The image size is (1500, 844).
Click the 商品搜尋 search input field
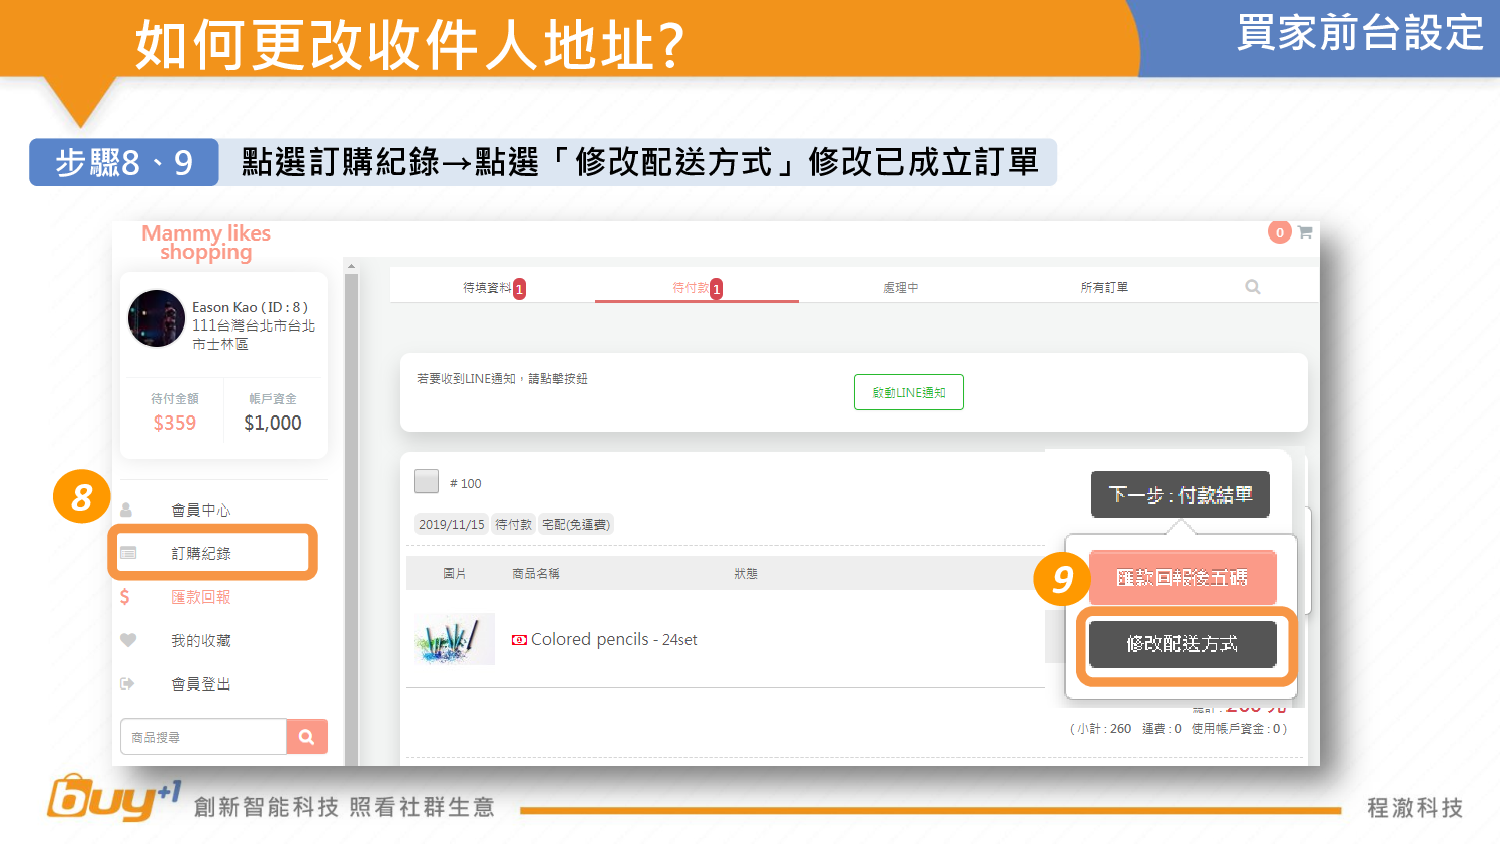(x=203, y=737)
